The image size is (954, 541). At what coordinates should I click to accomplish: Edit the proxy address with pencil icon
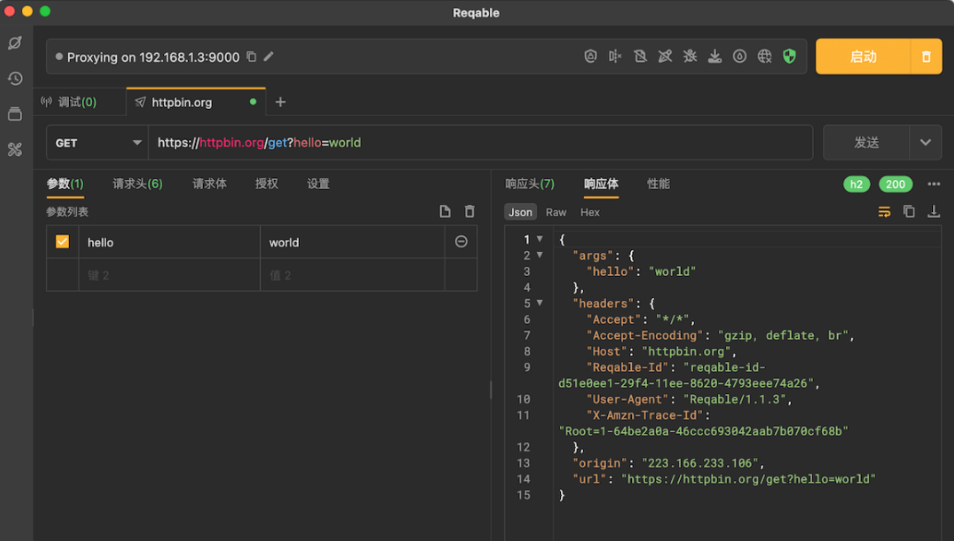268,57
